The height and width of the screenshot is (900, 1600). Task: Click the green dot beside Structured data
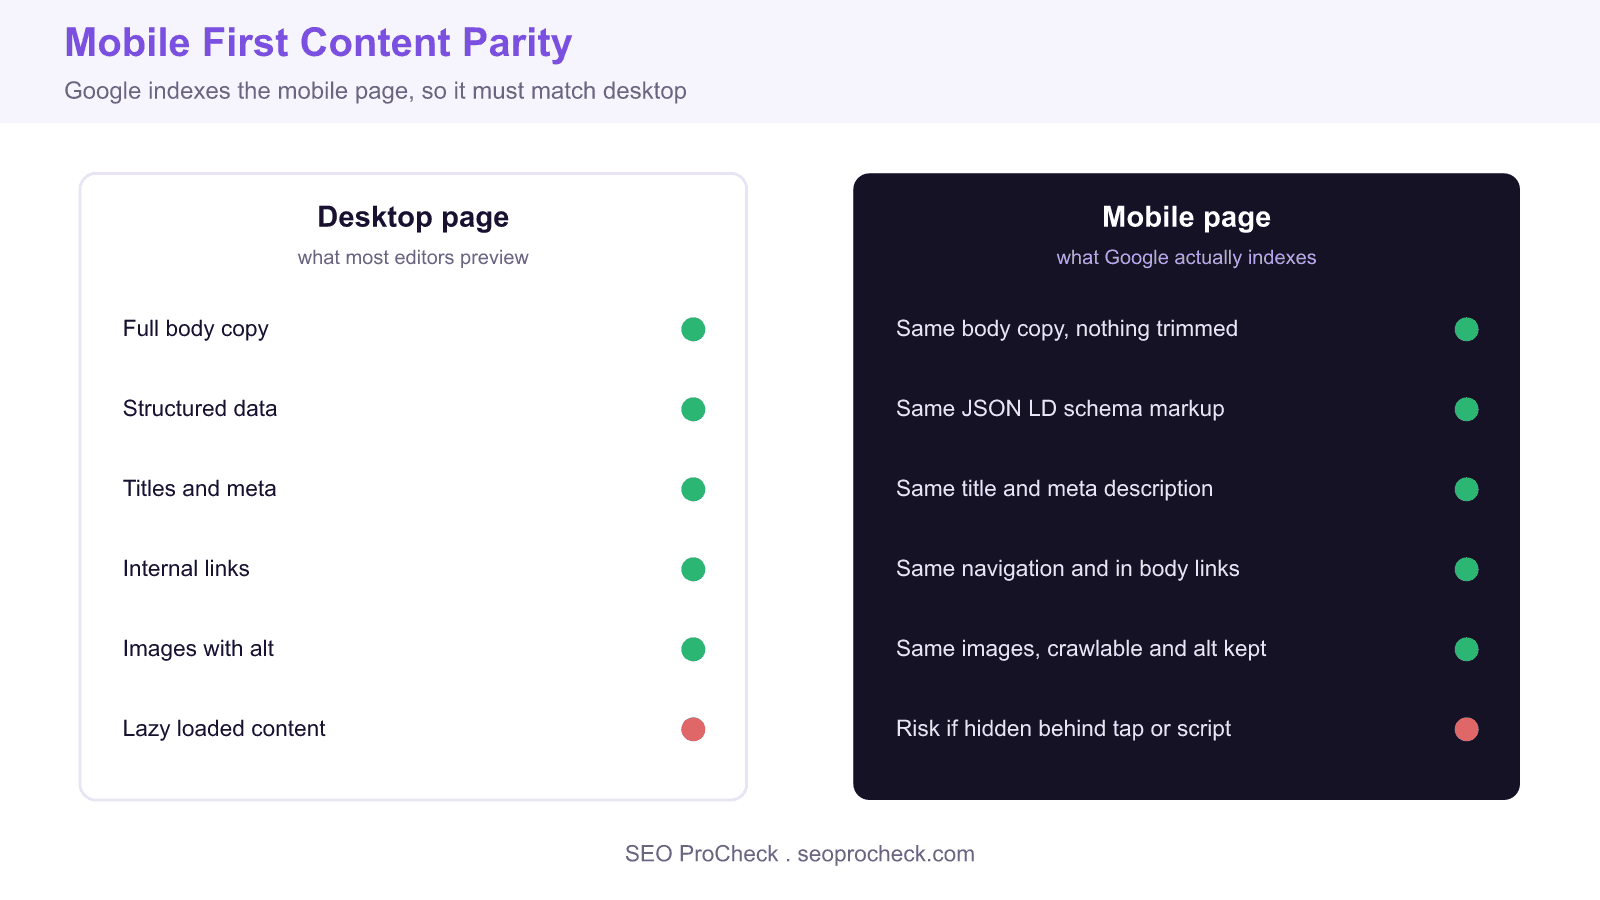(x=693, y=409)
